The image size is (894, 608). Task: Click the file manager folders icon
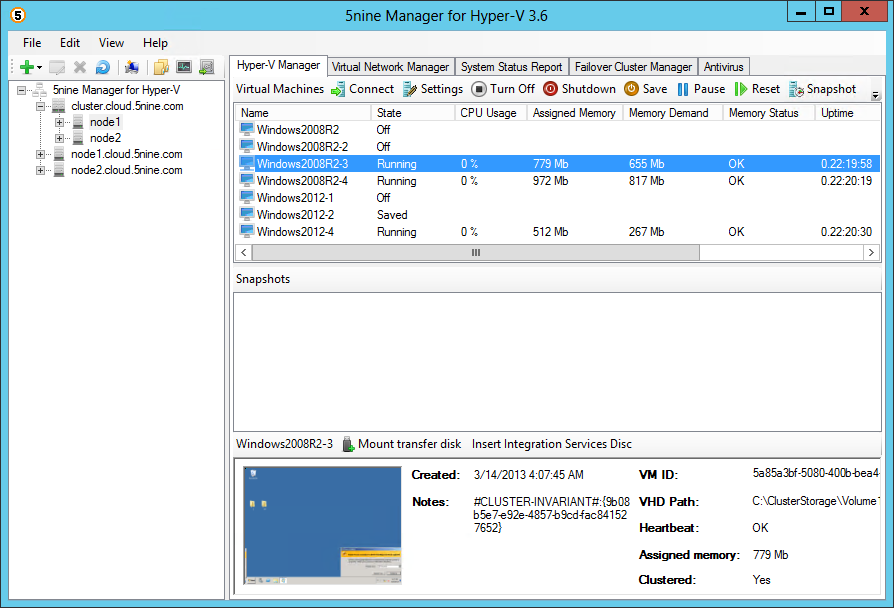[161, 67]
